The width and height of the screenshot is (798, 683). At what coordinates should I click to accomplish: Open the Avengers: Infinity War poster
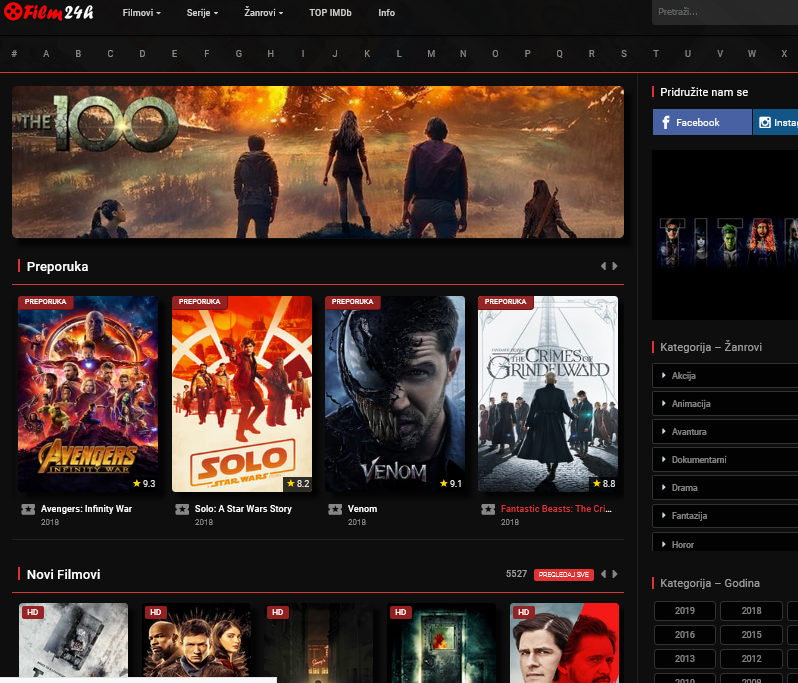tap(88, 394)
